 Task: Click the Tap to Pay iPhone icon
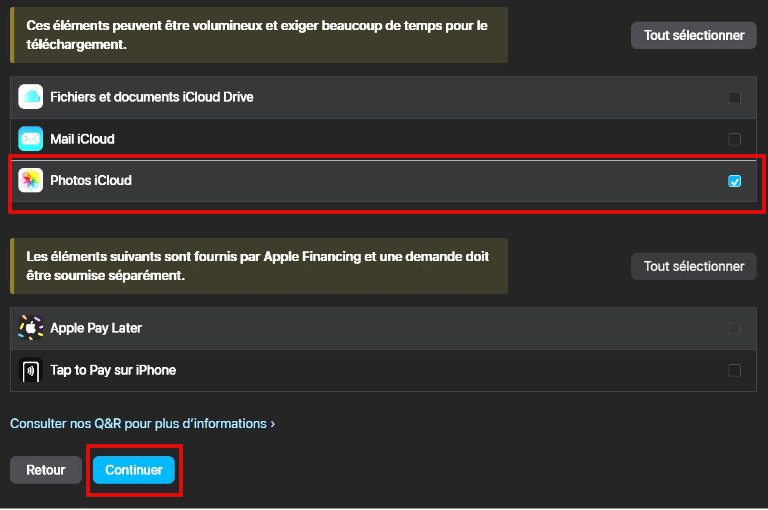(31, 370)
